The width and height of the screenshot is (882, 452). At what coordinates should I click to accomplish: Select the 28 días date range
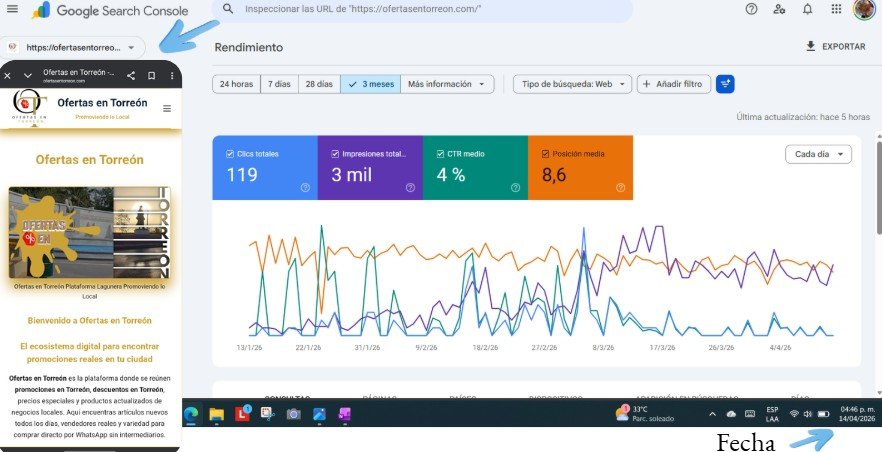(319, 84)
